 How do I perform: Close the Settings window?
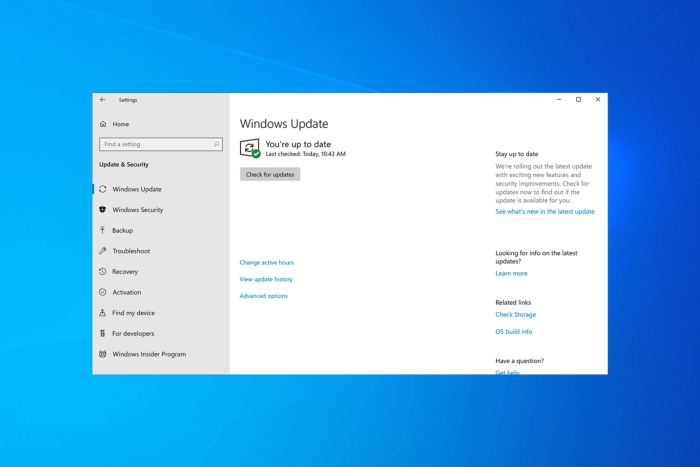pyautogui.click(x=598, y=100)
